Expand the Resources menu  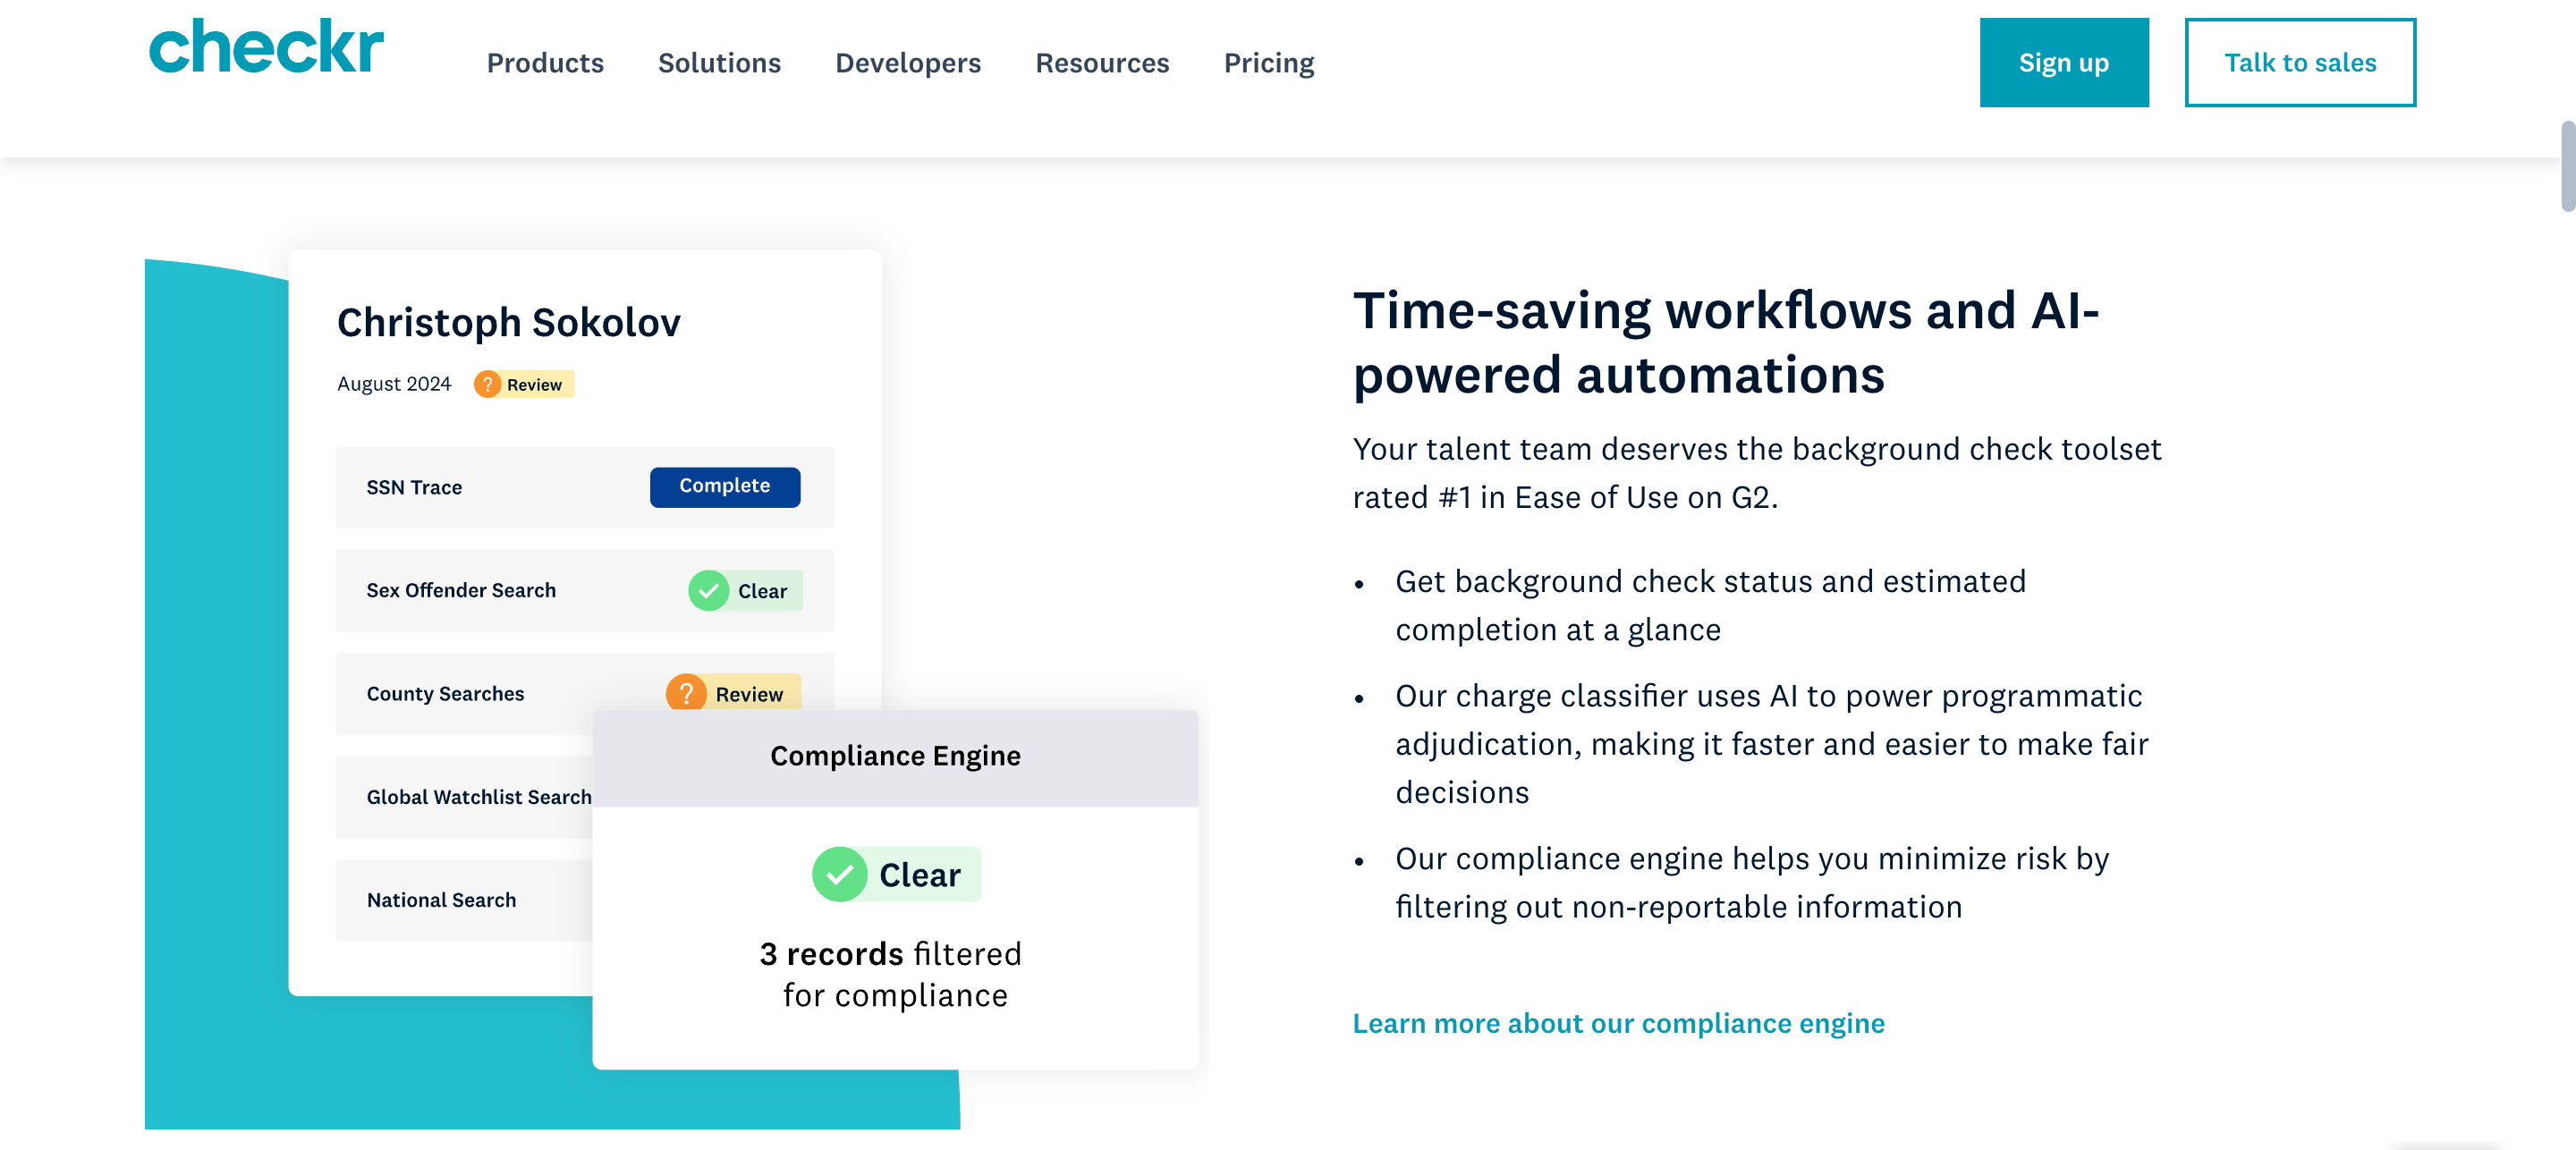1102,63
